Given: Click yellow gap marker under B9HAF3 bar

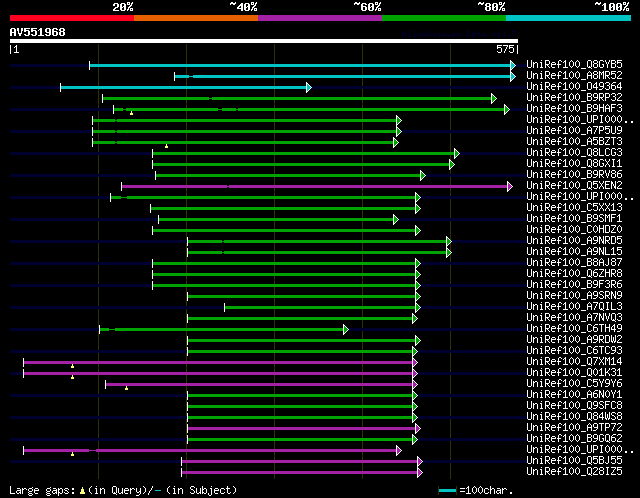Looking at the screenshot, I should tap(131, 113).
